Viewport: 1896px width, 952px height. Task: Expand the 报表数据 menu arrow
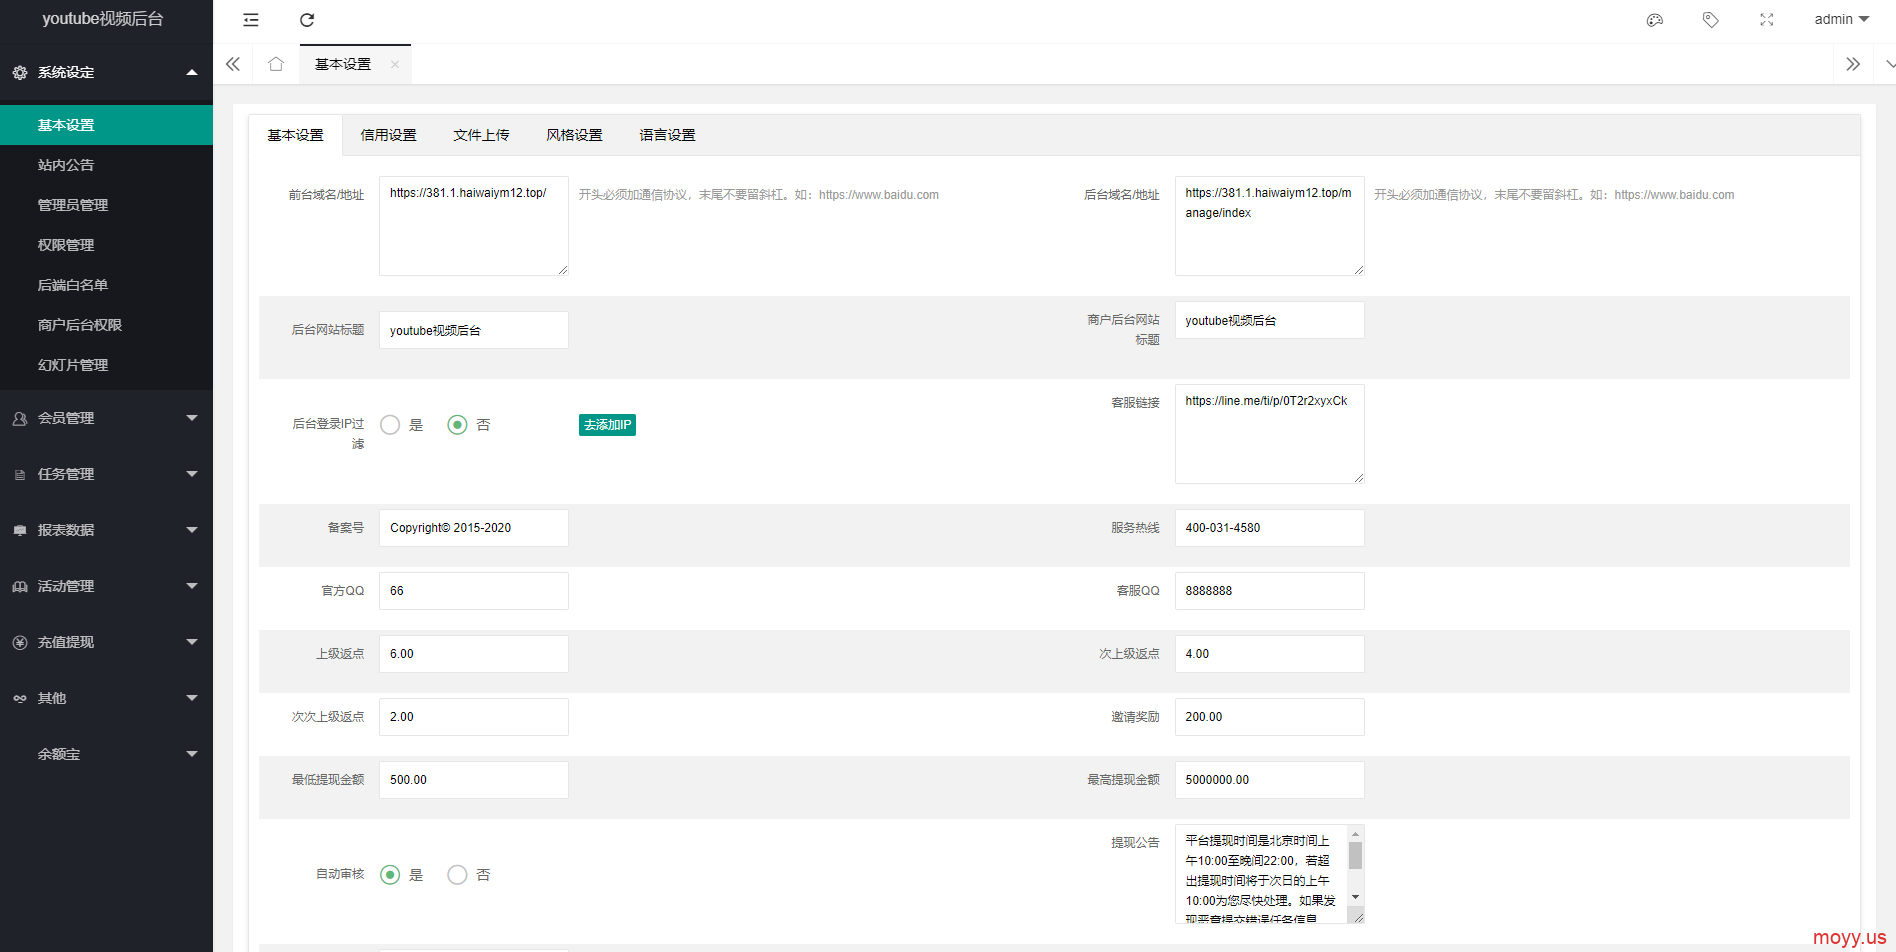pyautogui.click(x=192, y=530)
